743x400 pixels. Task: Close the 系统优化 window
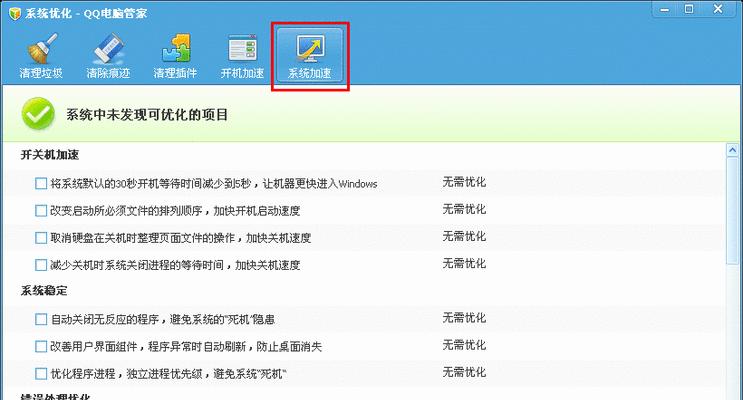[718, 9]
